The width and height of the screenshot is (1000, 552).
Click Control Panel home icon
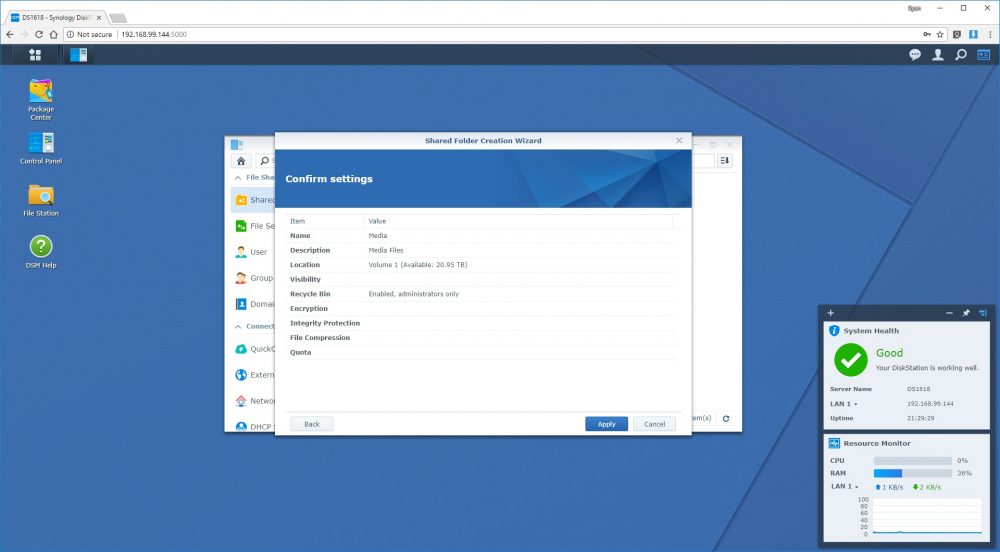(x=241, y=161)
